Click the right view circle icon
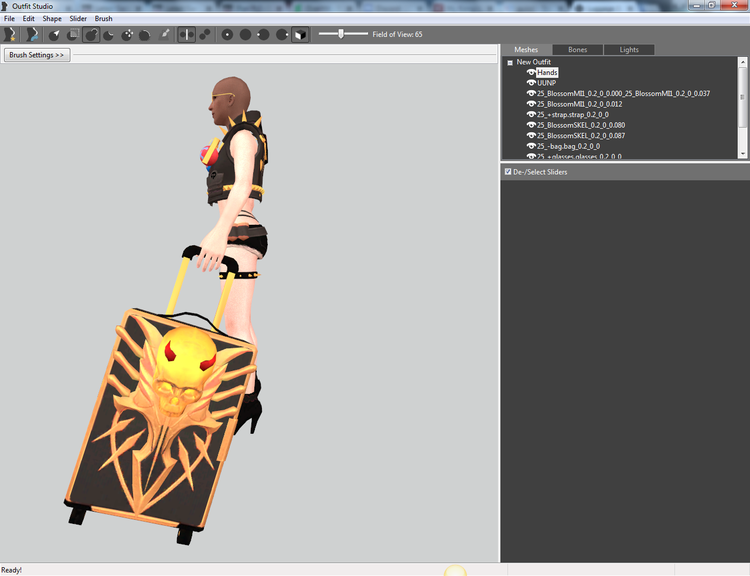 coord(282,34)
